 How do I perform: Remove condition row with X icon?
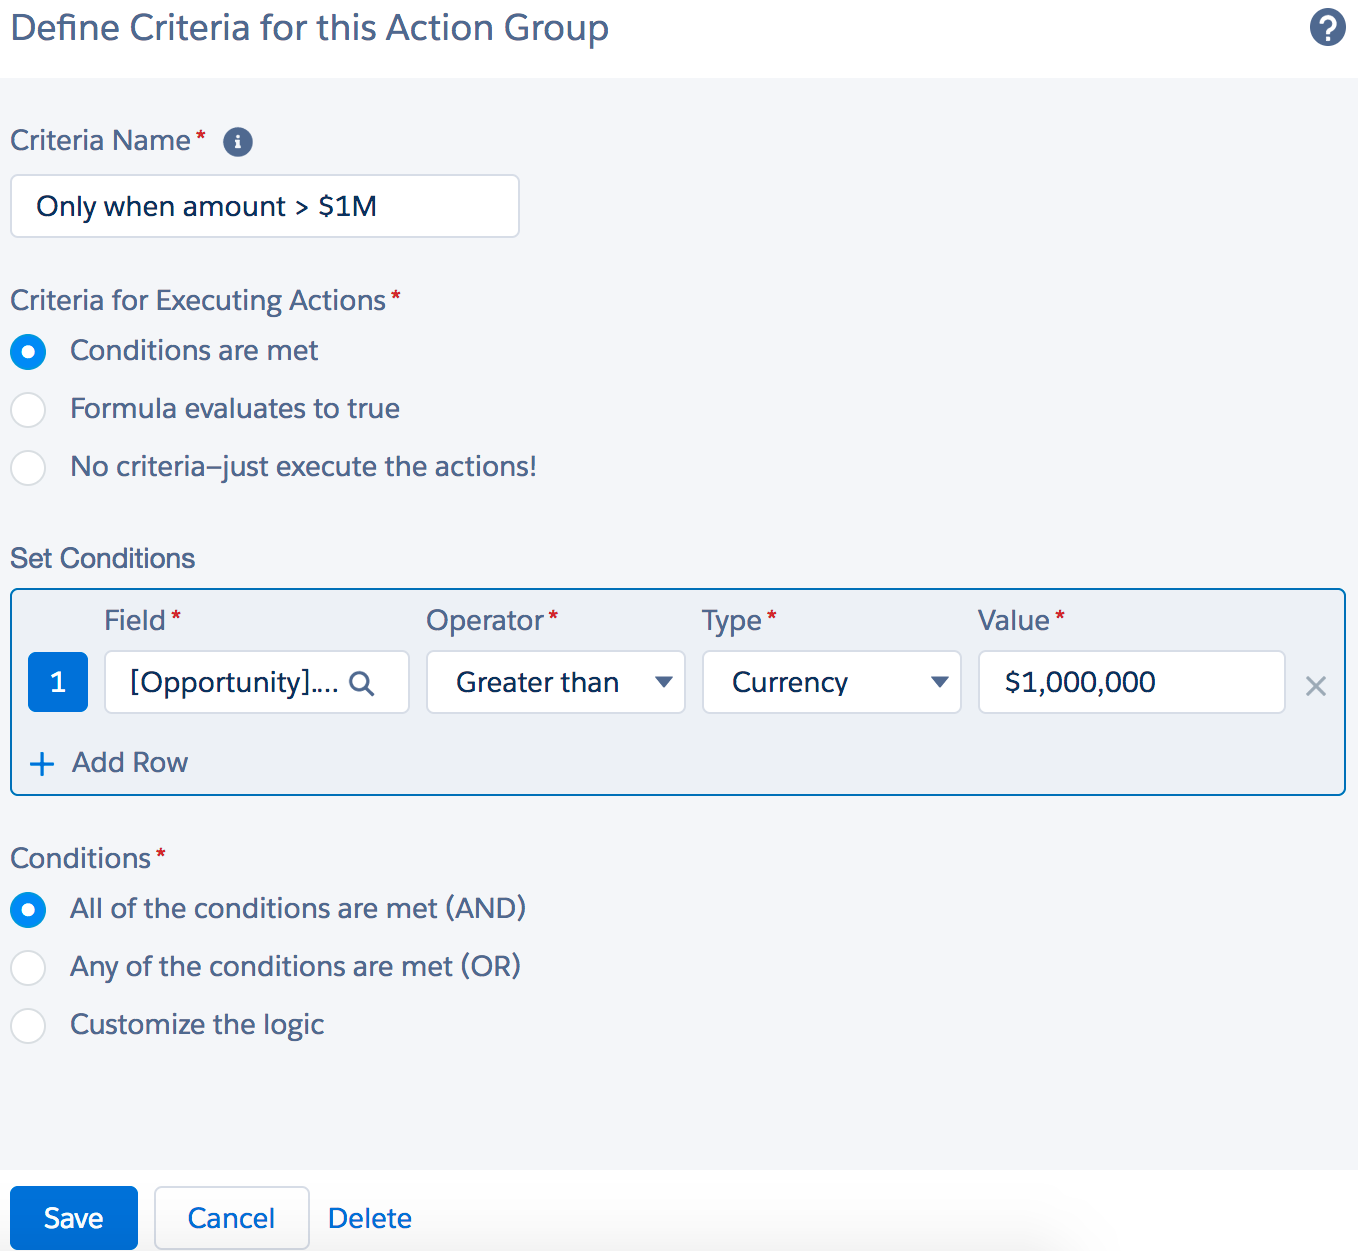[x=1315, y=686]
